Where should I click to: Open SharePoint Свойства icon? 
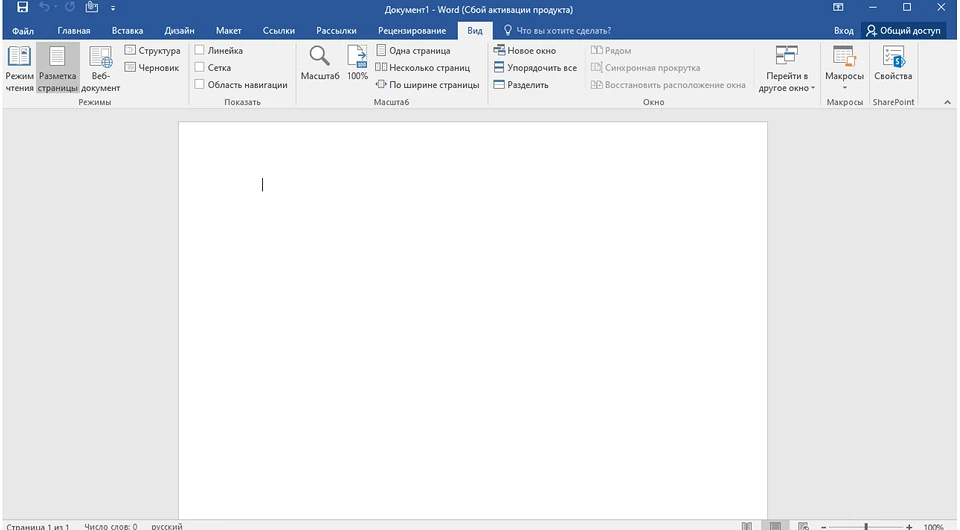[892, 62]
